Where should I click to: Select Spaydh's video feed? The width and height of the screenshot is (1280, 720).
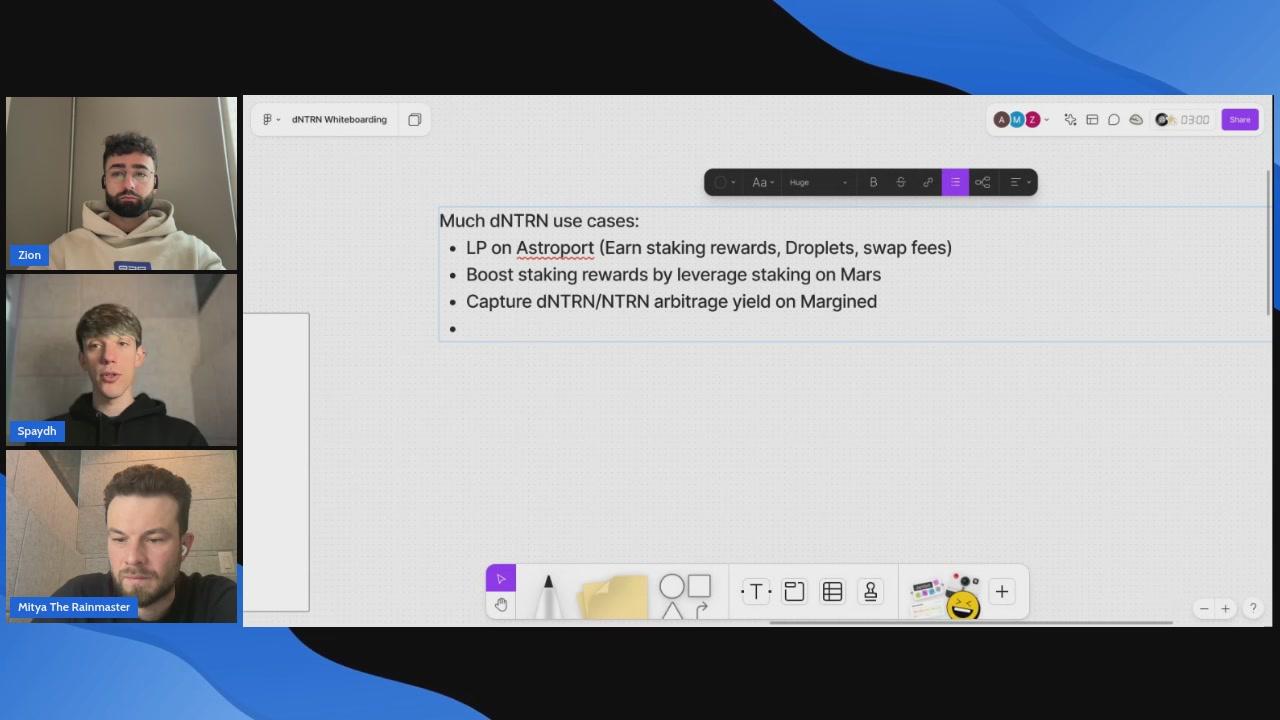(121, 360)
